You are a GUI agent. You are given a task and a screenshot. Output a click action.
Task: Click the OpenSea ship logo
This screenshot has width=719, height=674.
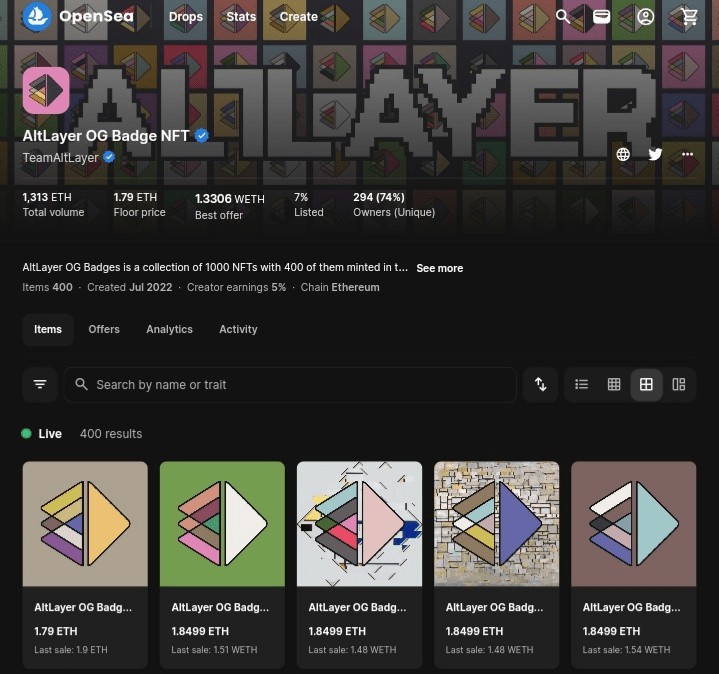click(x=37, y=17)
